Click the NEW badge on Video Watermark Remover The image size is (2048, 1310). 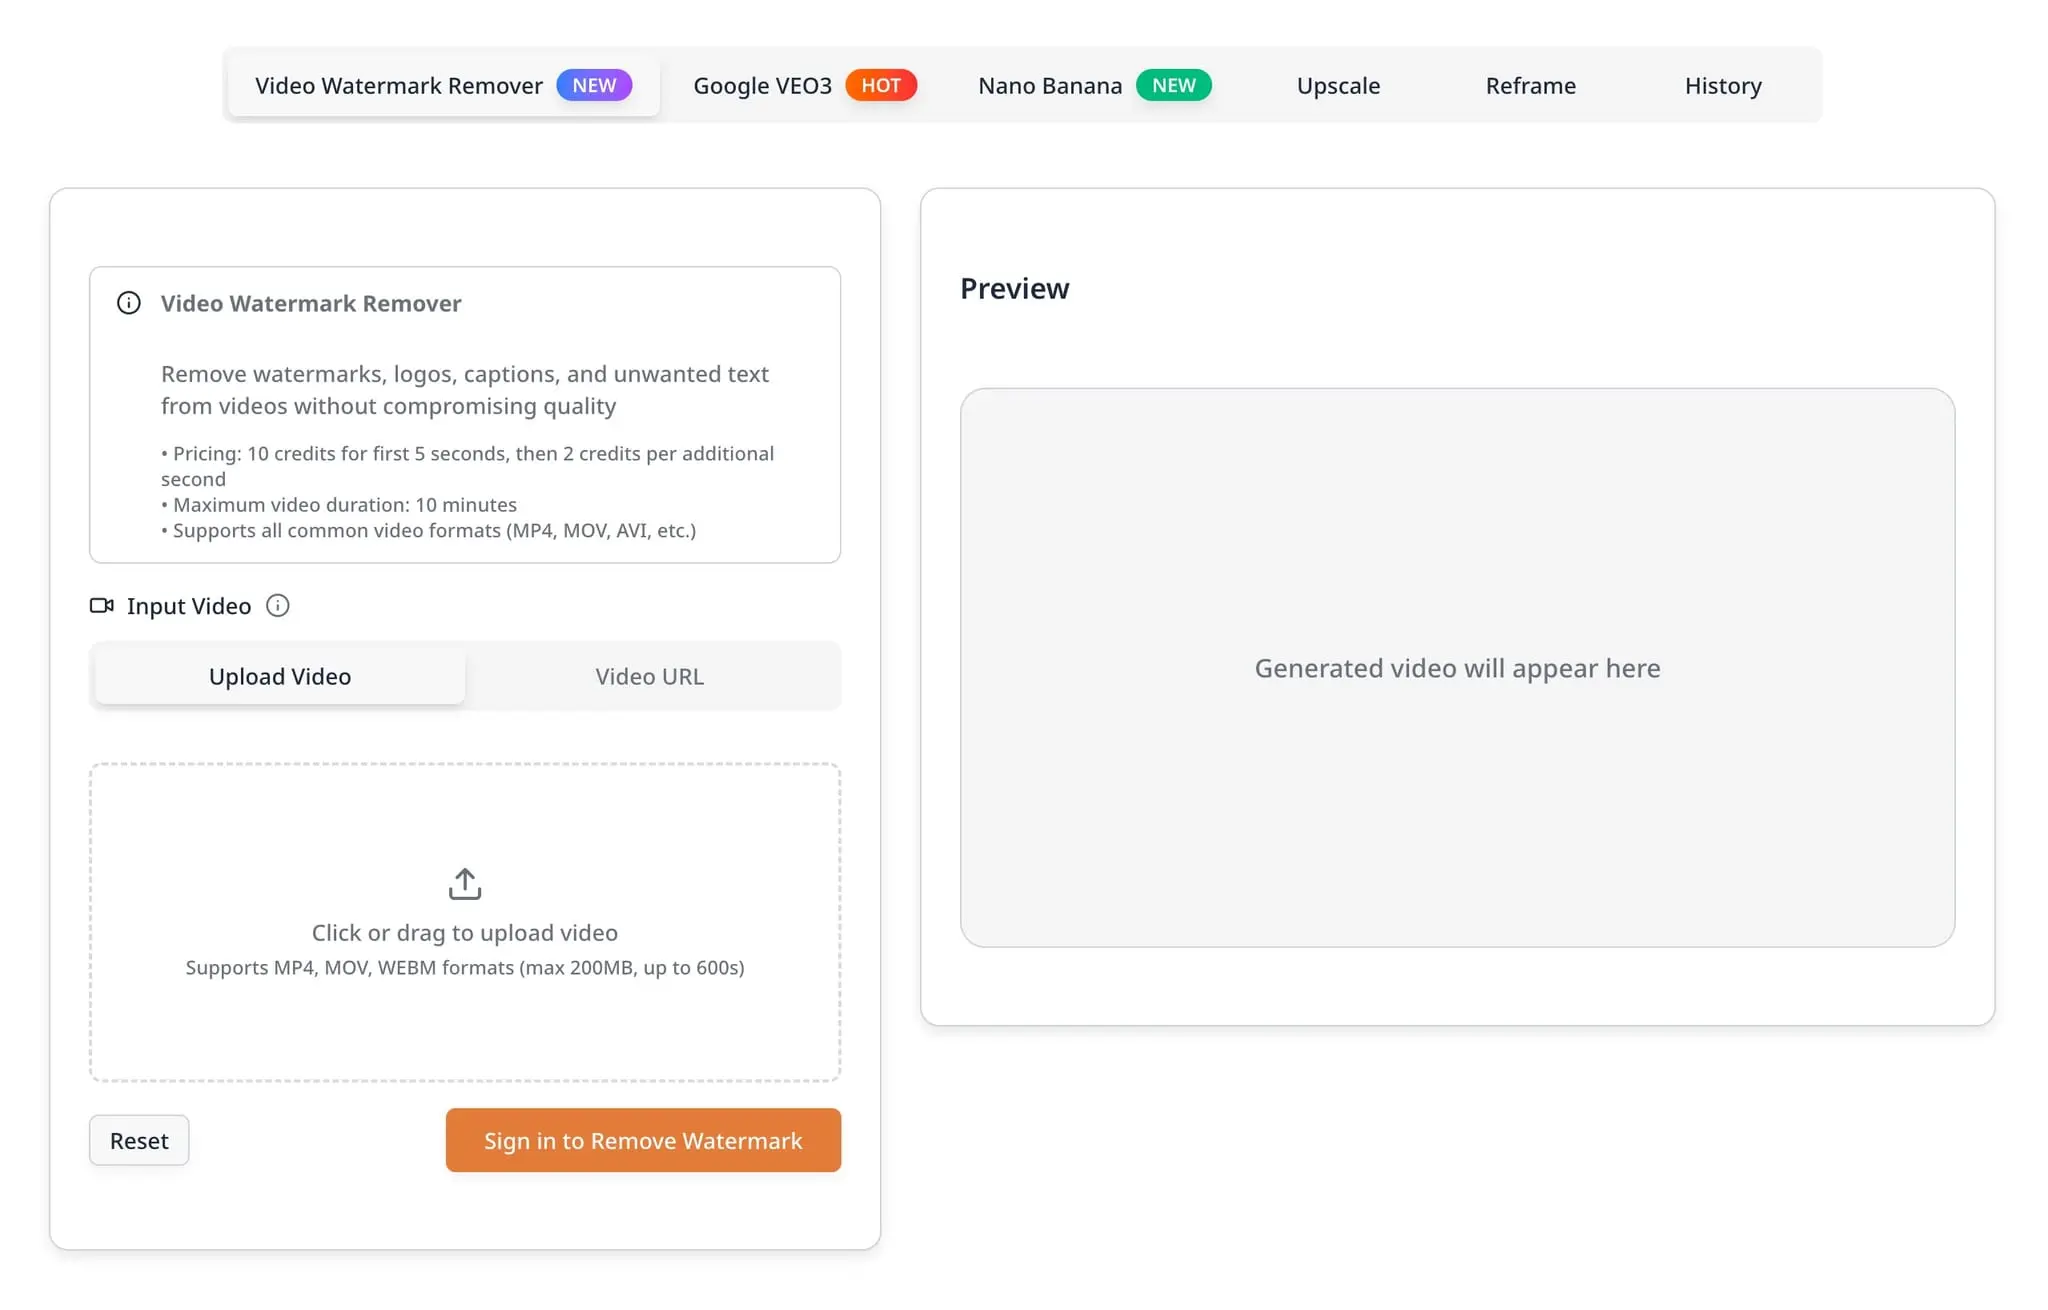[594, 86]
